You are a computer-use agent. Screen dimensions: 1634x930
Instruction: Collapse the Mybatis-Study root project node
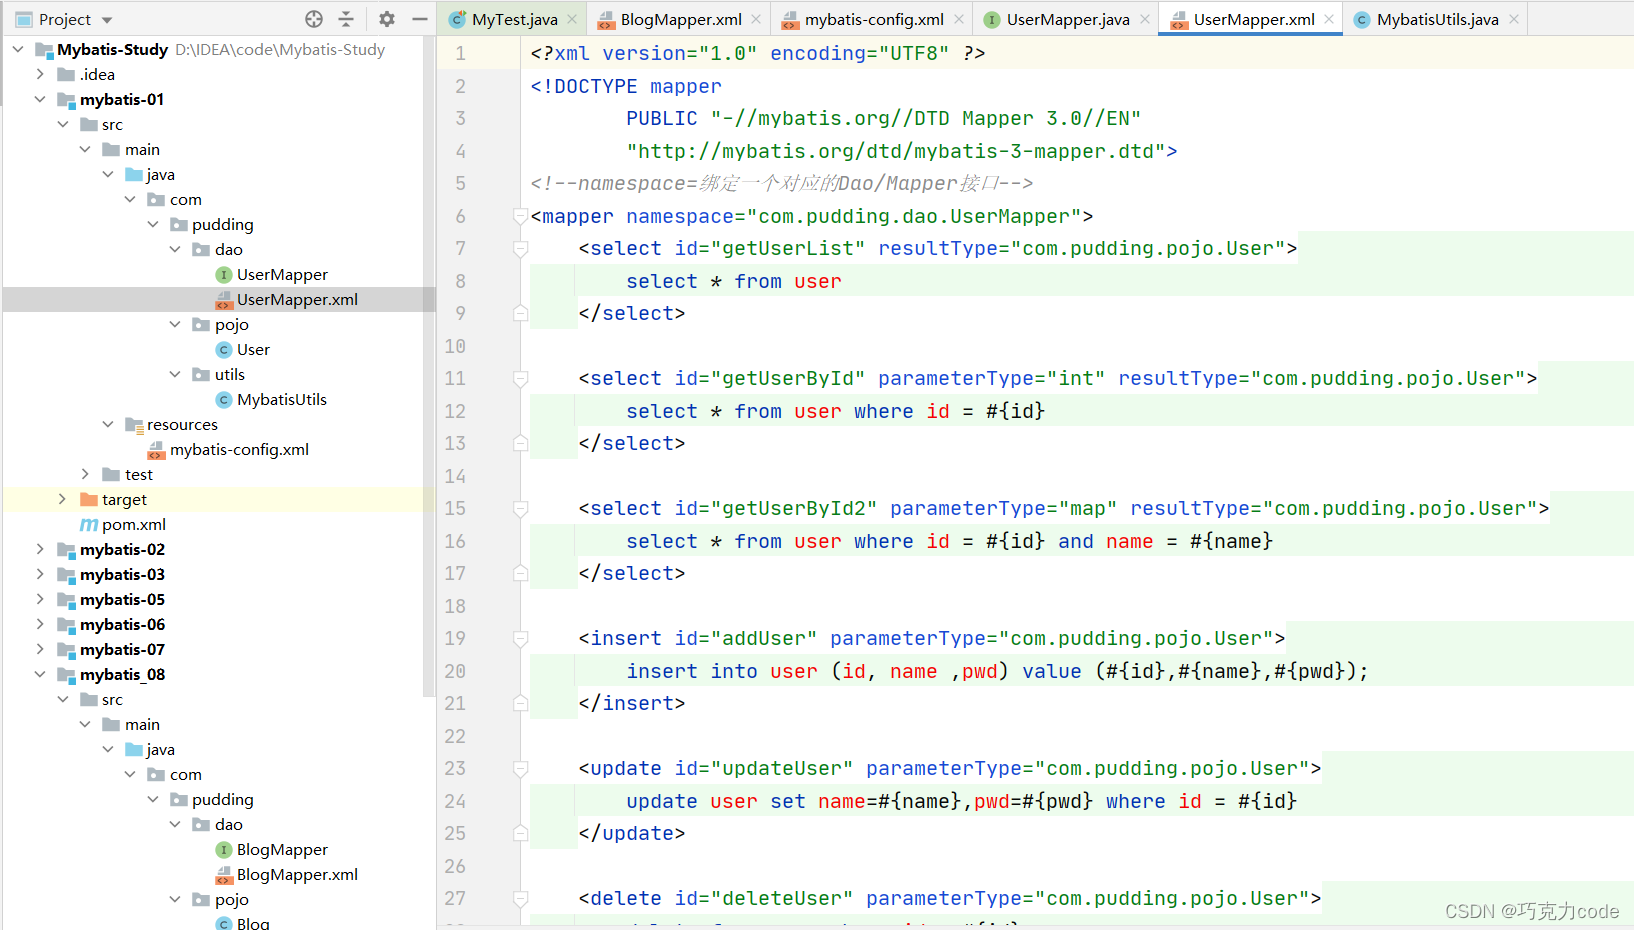pyautogui.click(x=18, y=49)
